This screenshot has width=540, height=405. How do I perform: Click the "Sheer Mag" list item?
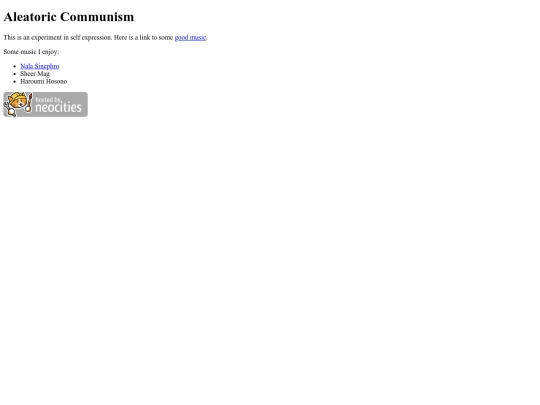(35, 74)
